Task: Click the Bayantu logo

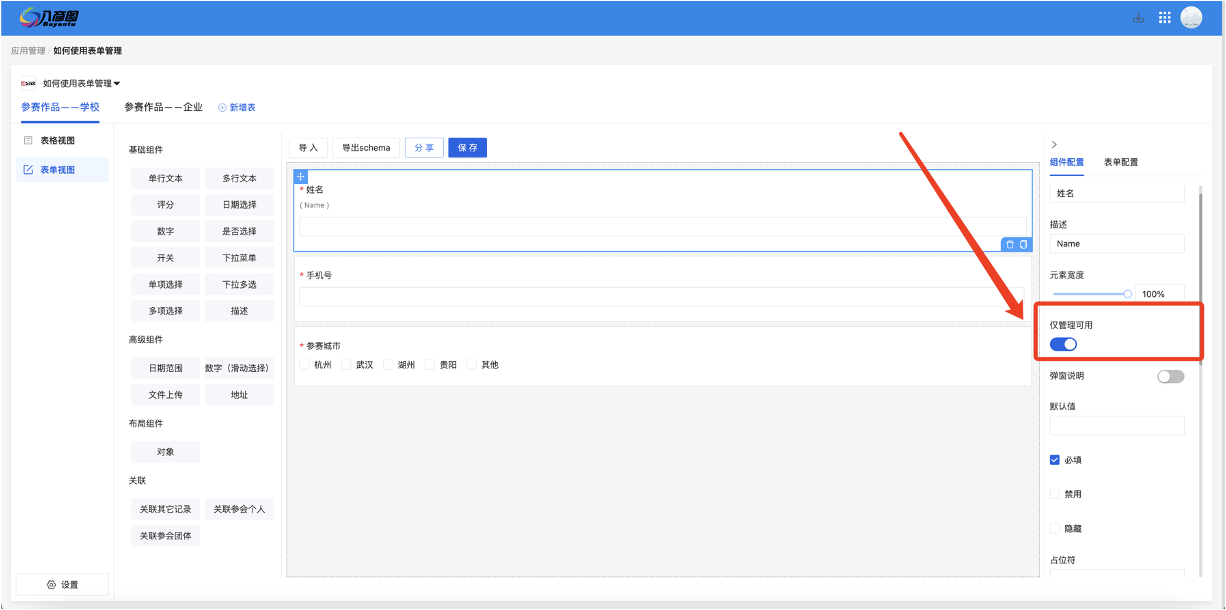Action: click(49, 17)
